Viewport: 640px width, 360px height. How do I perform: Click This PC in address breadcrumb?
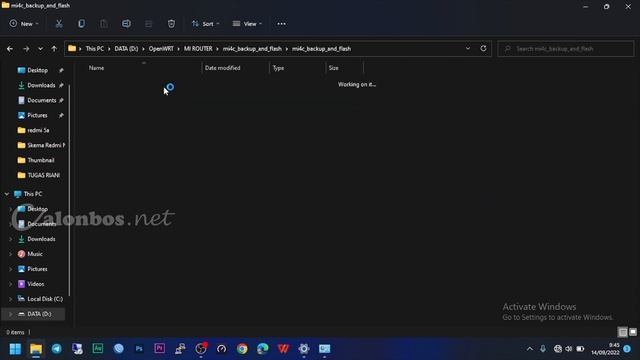click(95, 49)
